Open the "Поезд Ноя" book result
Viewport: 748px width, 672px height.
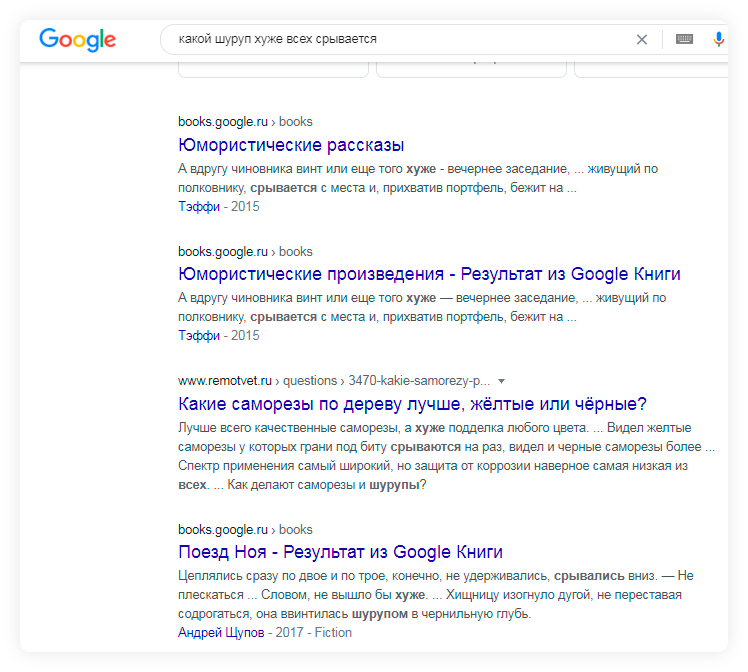(x=340, y=552)
